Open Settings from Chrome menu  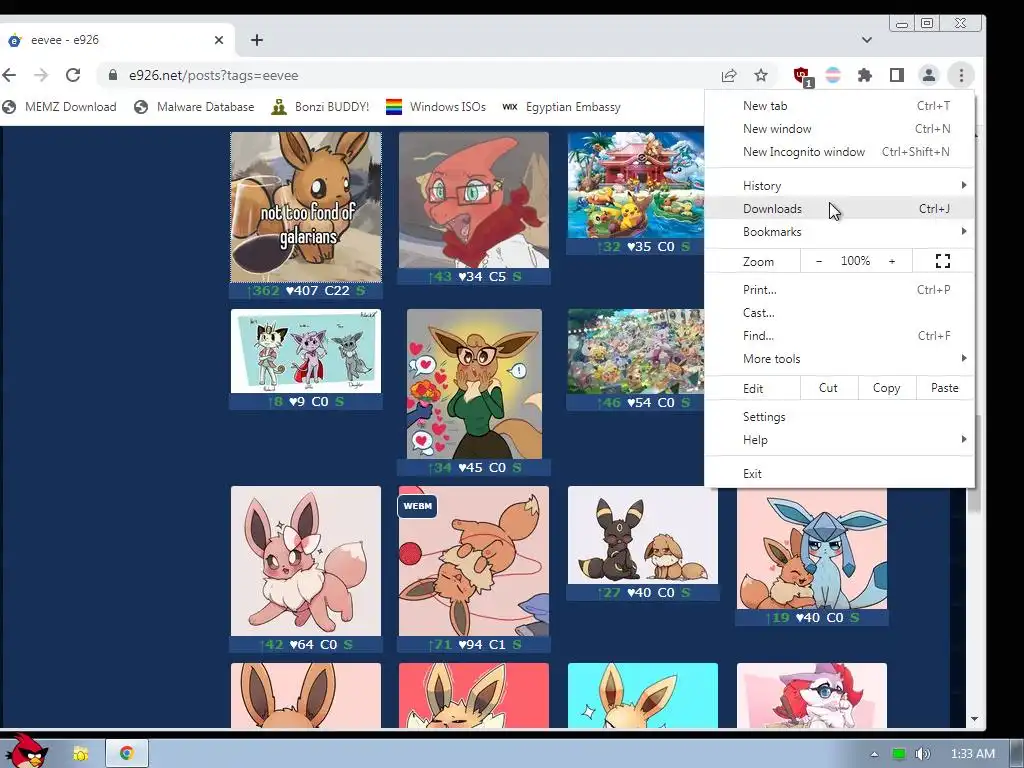click(x=839, y=417)
